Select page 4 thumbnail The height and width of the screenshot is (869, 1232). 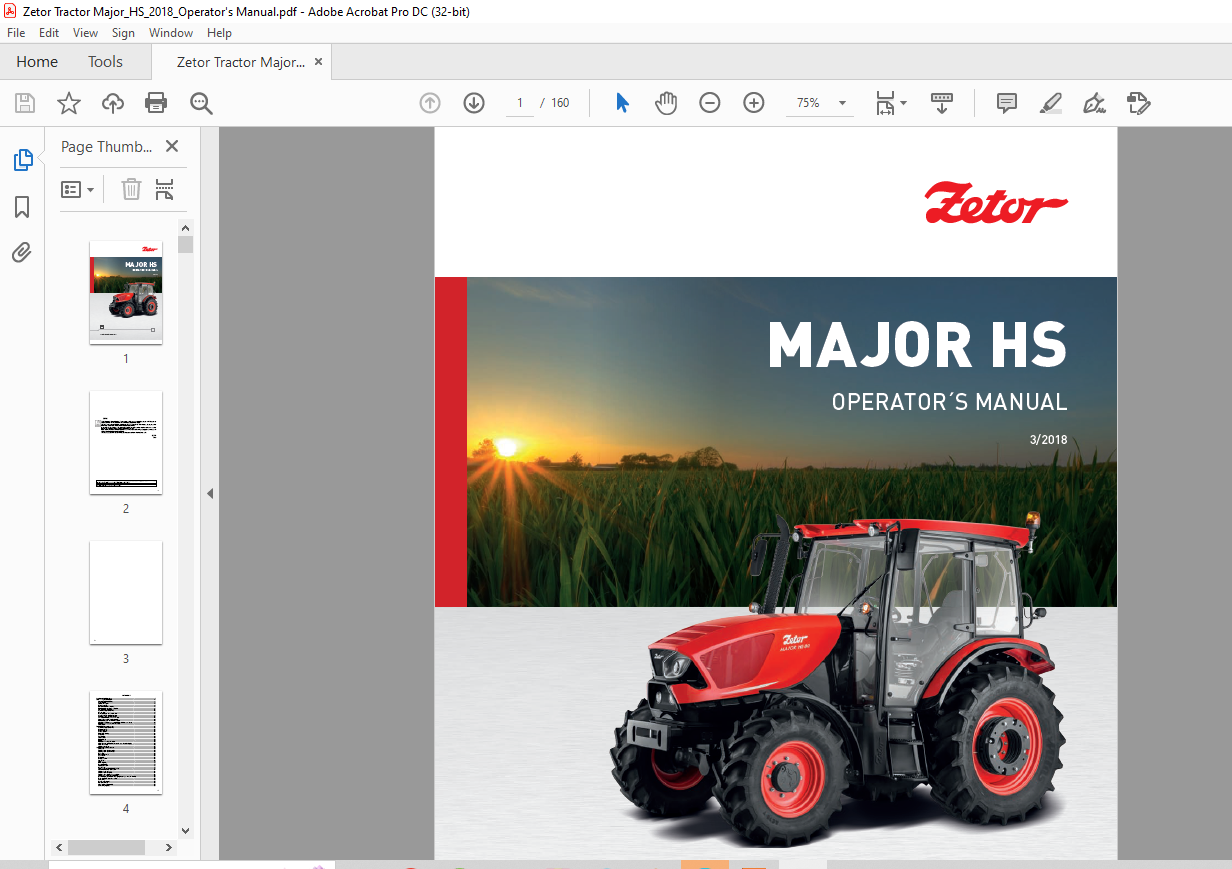(x=126, y=742)
